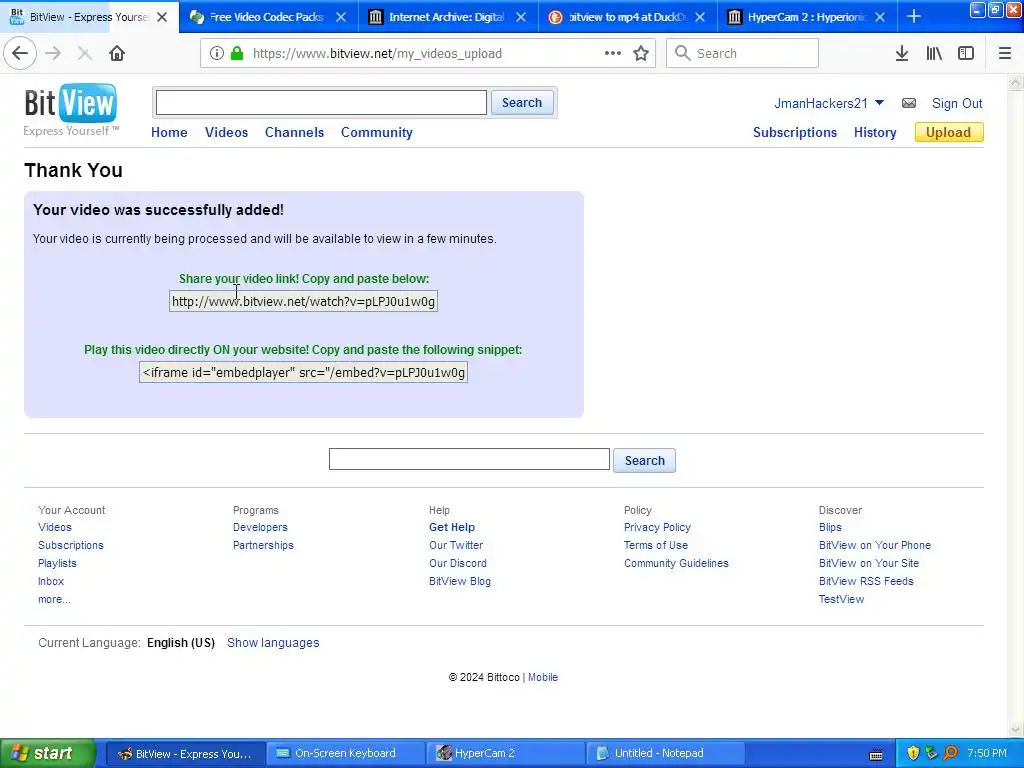Open Community Guidelines footer link

click(676, 563)
